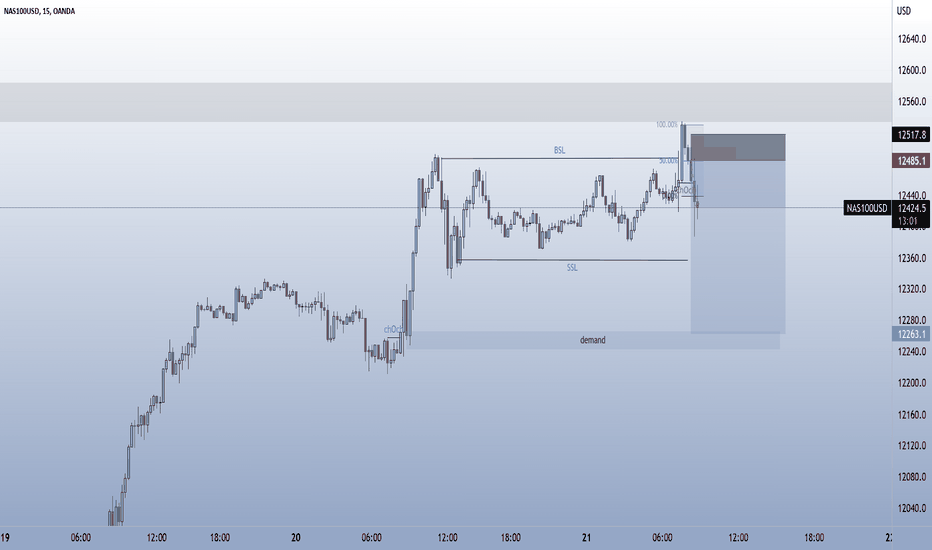Click the 12040.0 price axis level

tap(912, 508)
